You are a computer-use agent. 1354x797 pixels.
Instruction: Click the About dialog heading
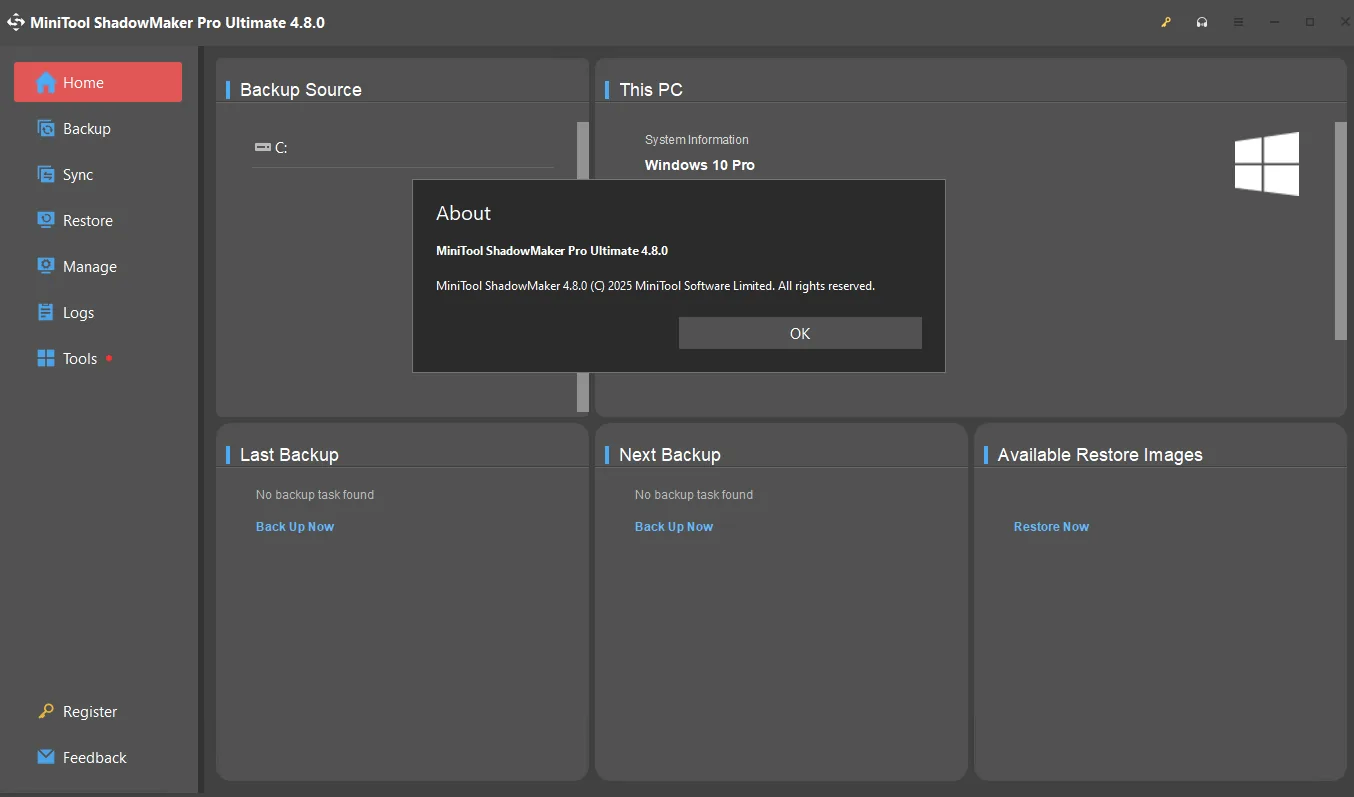click(463, 213)
